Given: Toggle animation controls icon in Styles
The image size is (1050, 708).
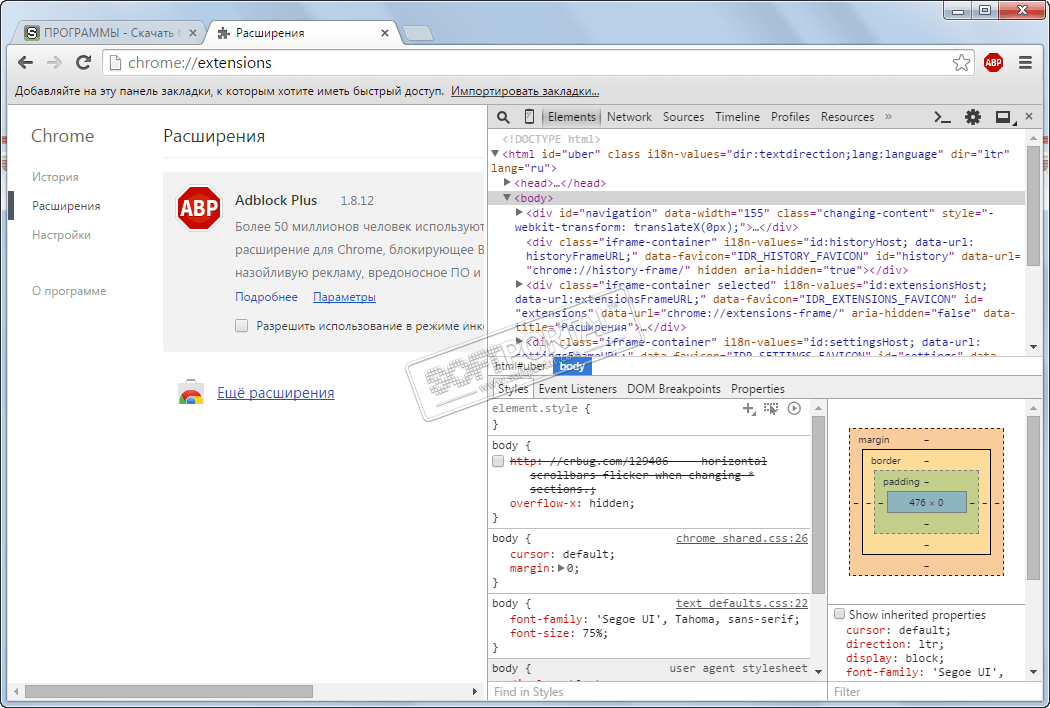Looking at the screenshot, I should coord(794,409).
